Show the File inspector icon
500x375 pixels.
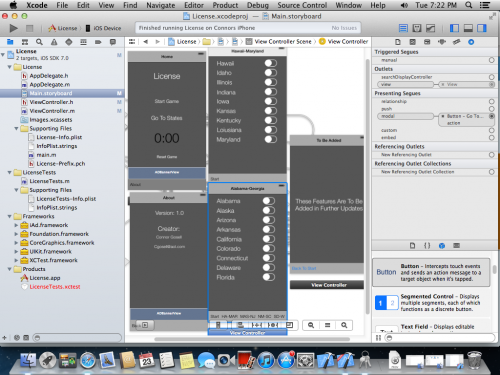pos(398,42)
